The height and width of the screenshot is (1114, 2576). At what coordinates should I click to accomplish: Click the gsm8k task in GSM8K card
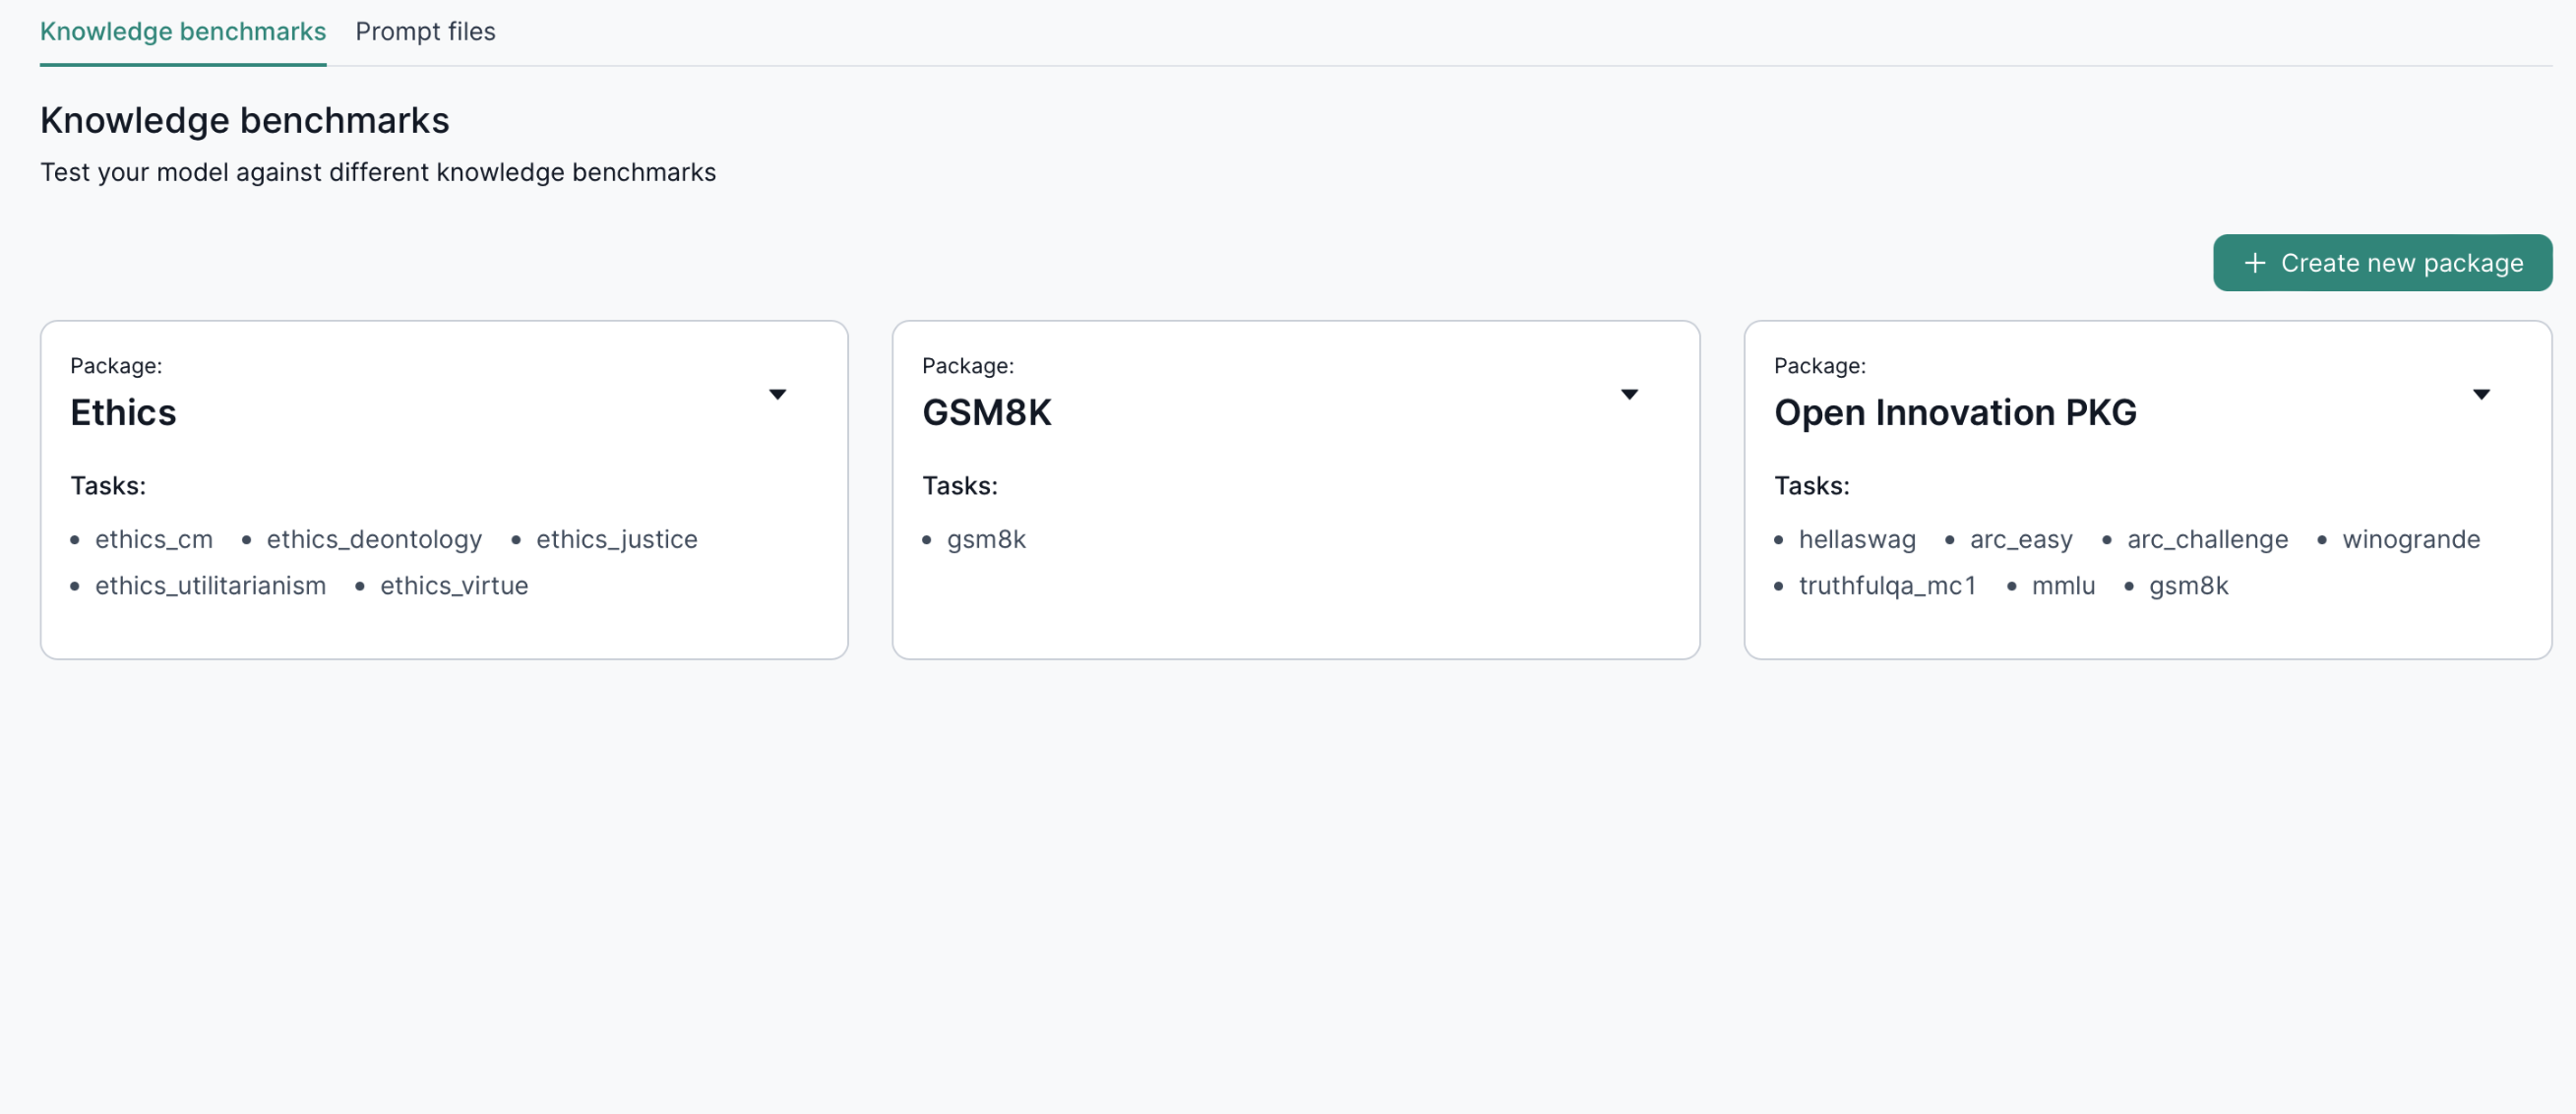click(x=986, y=539)
